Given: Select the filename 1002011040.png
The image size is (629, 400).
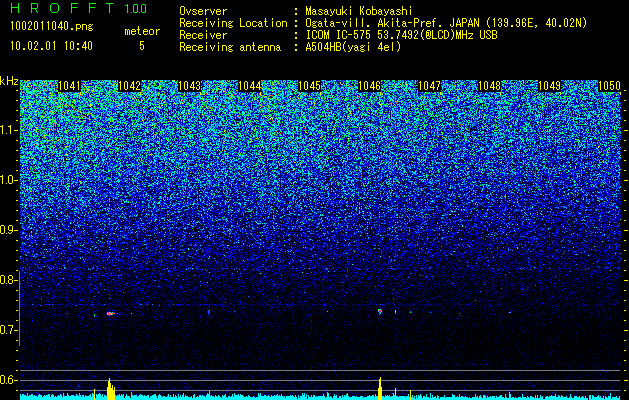Looking at the screenshot, I should [52, 27].
